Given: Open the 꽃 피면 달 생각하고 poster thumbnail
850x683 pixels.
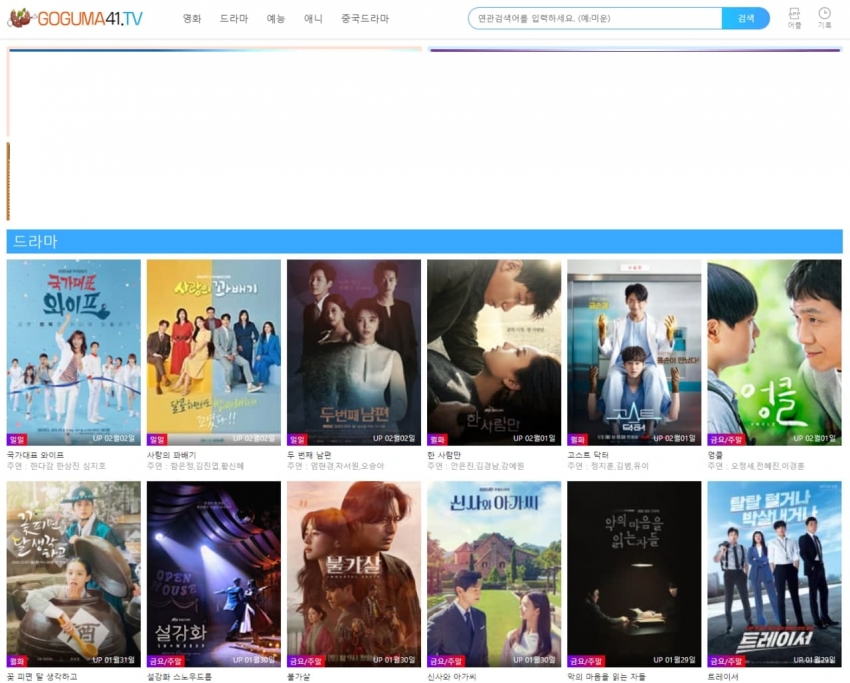Looking at the screenshot, I should tap(74, 574).
